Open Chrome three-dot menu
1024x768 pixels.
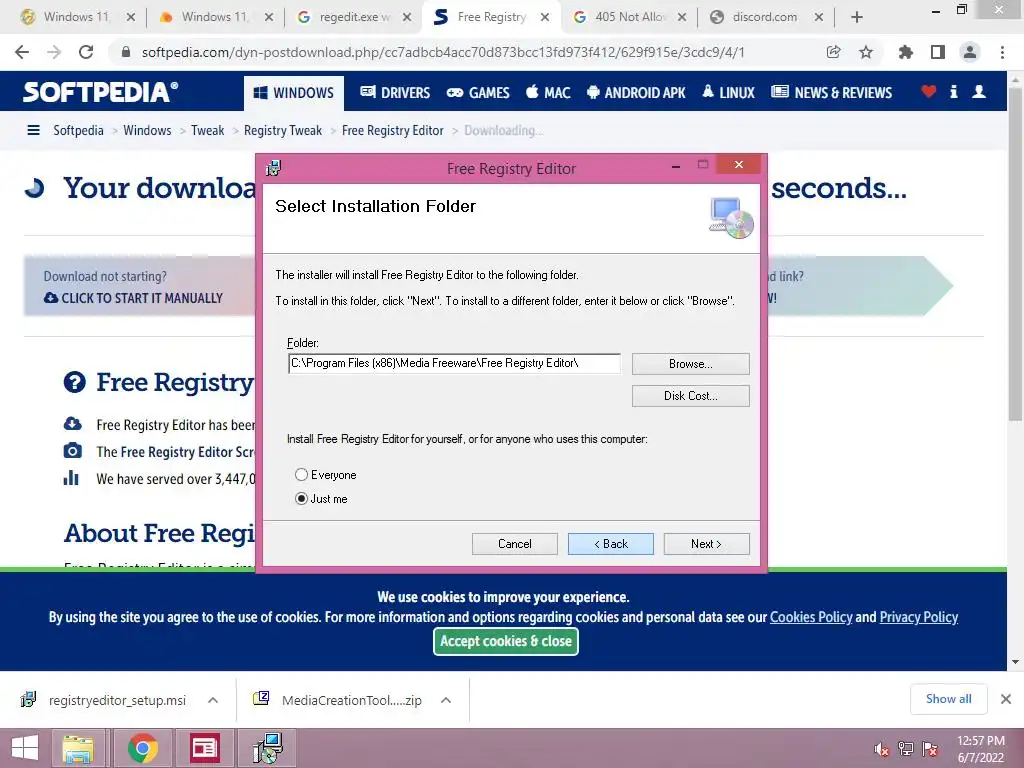point(1002,52)
